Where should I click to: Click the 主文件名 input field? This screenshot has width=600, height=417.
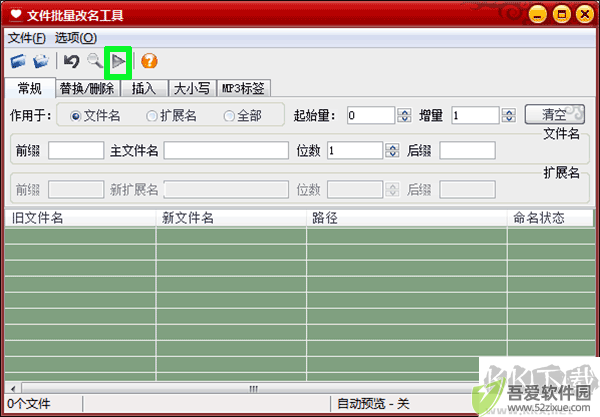pos(226,150)
